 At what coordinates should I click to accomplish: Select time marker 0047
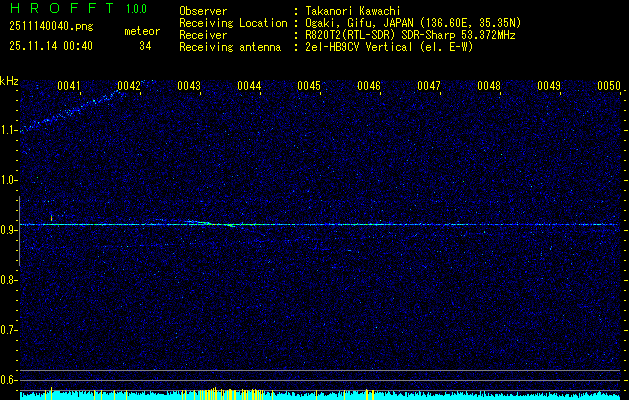[x=429, y=87]
